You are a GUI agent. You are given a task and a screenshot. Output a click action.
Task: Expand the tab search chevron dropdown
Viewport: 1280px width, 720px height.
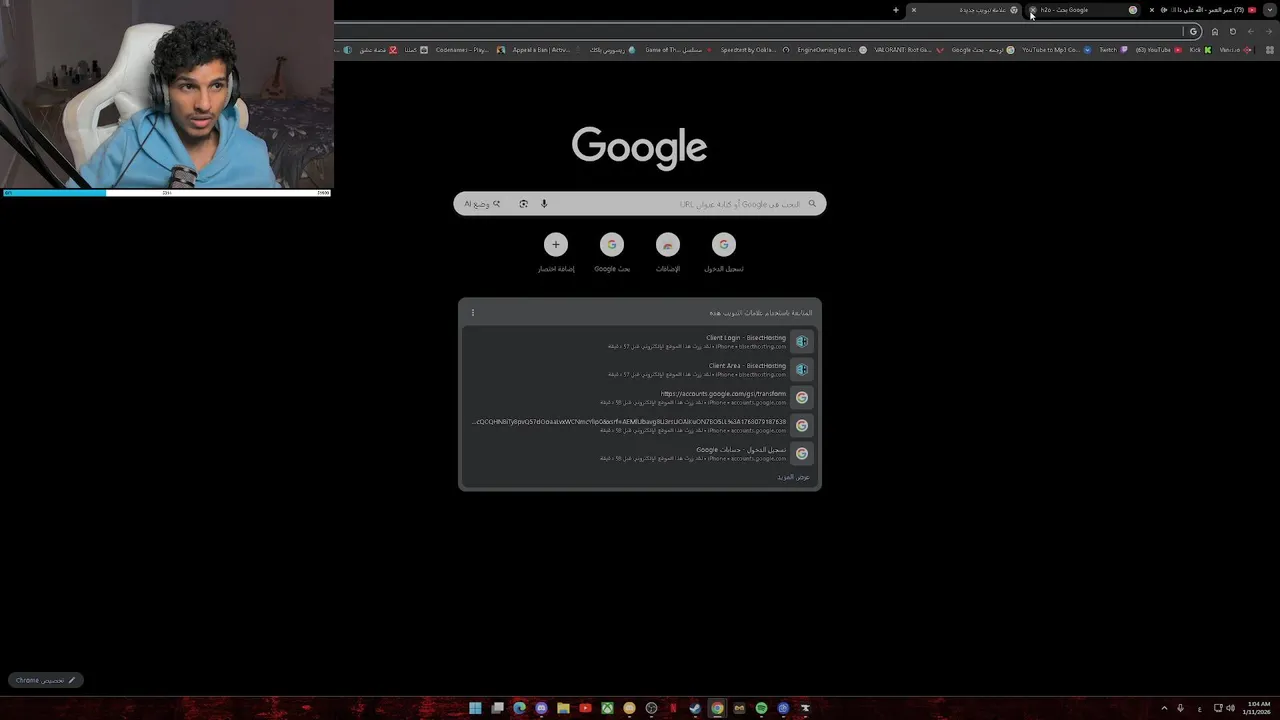(x=1269, y=10)
